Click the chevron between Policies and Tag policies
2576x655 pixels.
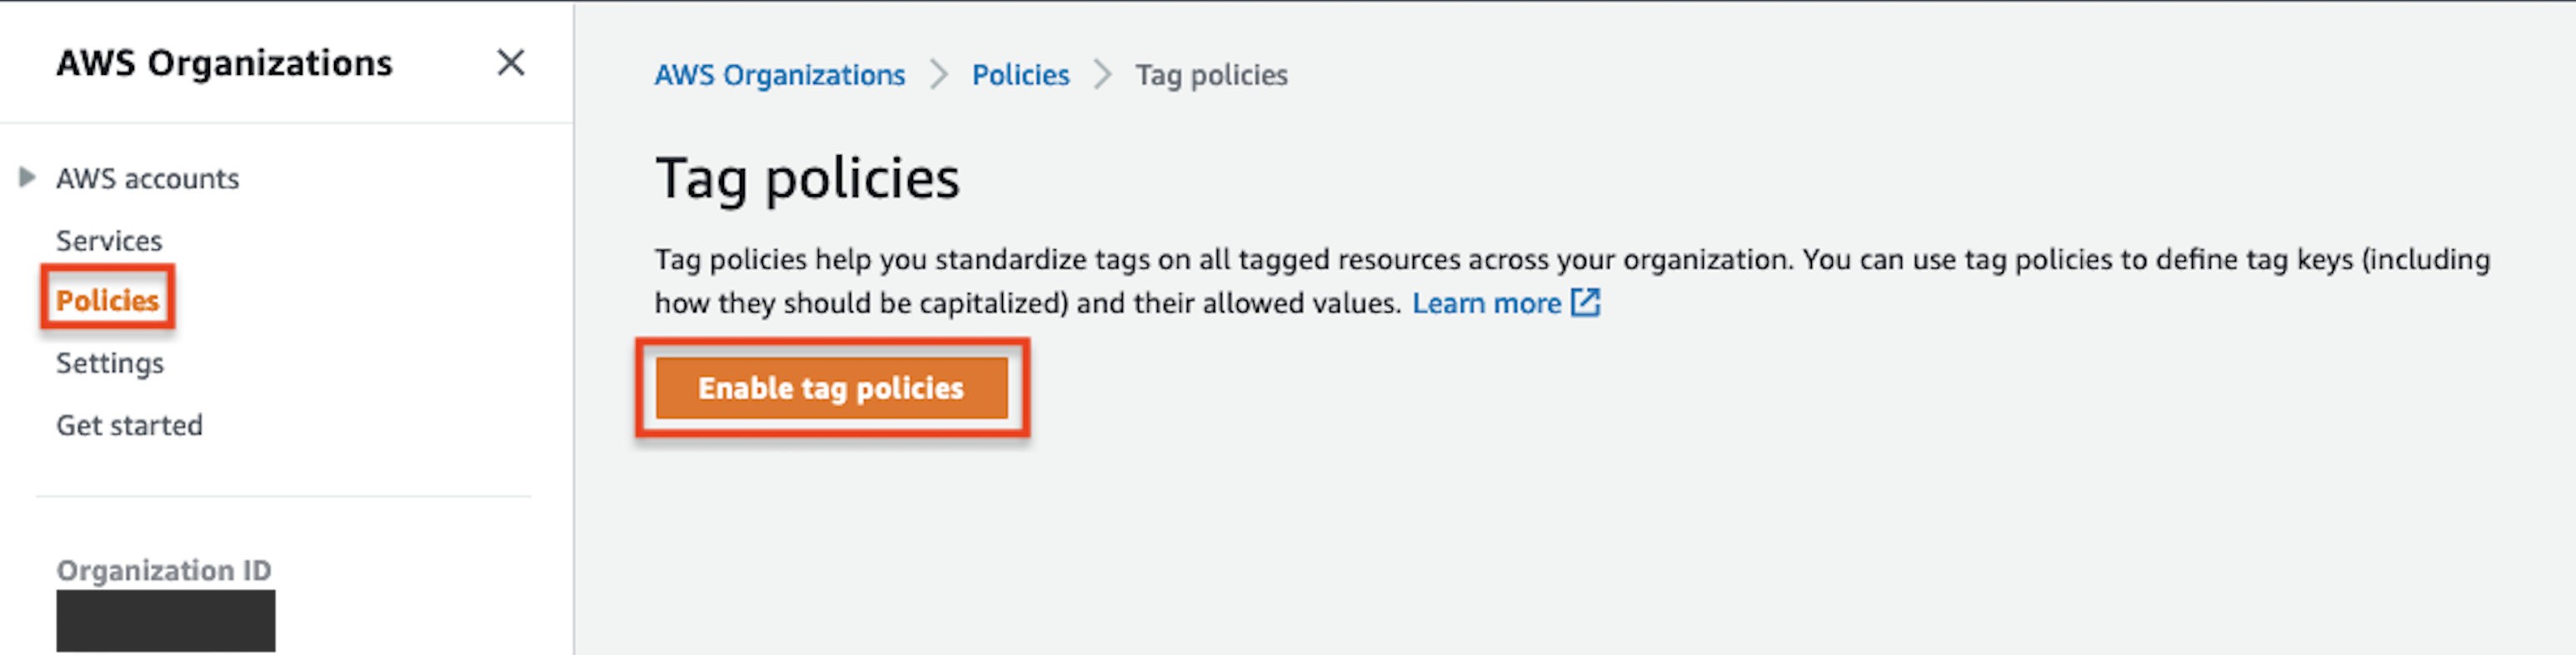[x=1103, y=74]
